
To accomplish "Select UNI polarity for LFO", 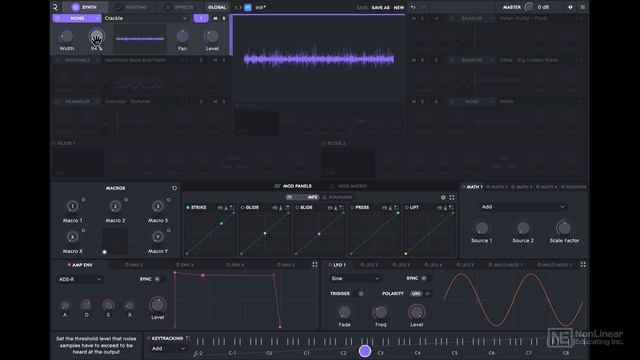I will 416,293.
